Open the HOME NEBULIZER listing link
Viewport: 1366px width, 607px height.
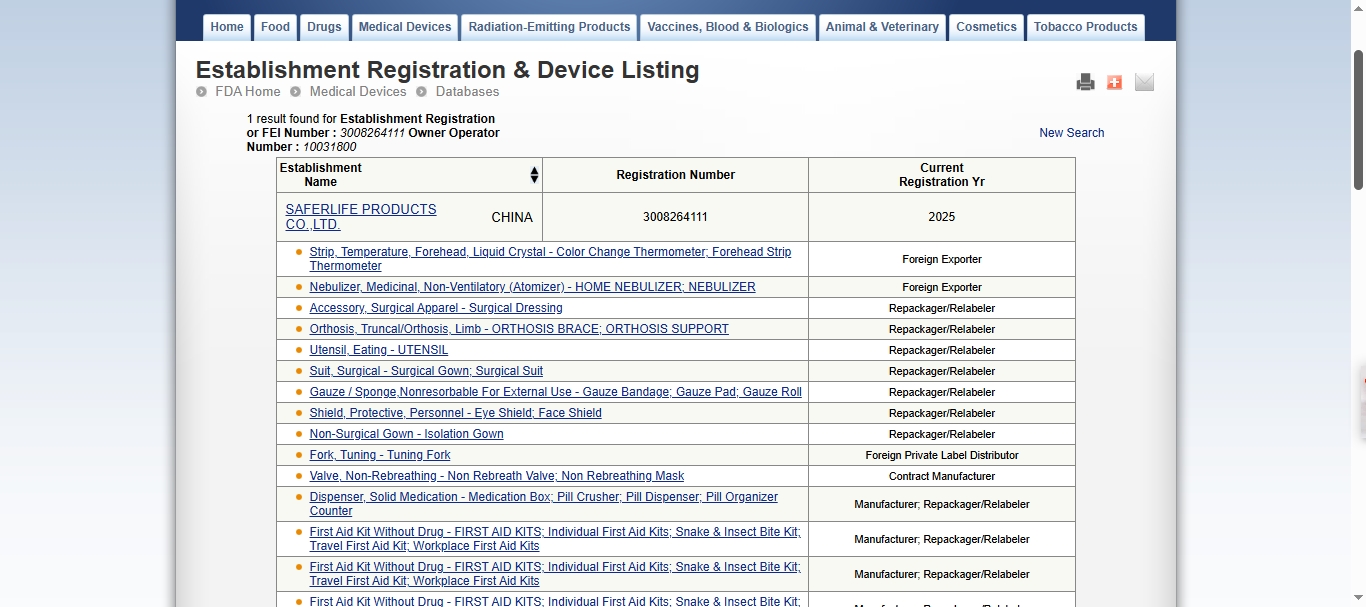pos(532,287)
